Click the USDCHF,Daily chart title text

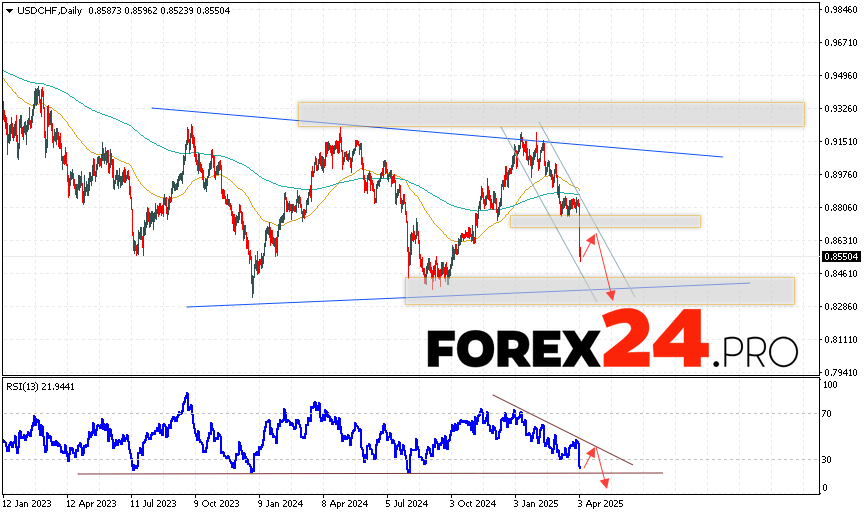(x=47, y=8)
